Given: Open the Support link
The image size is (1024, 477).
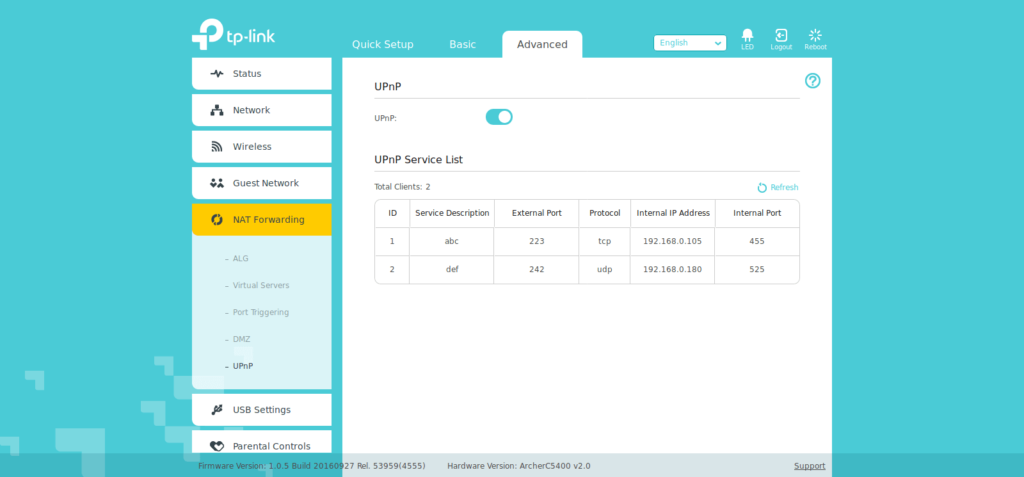Looking at the screenshot, I should (x=809, y=466).
